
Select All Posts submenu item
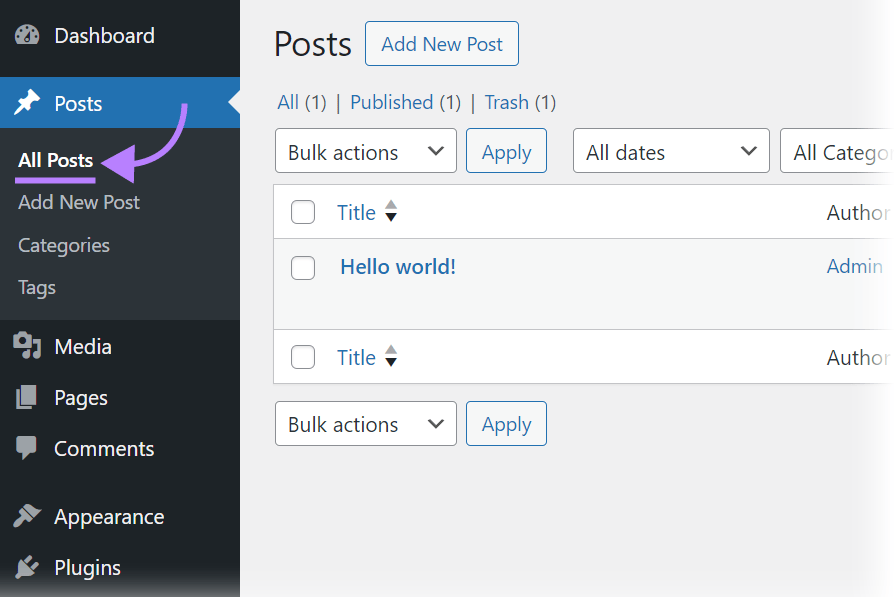click(x=55, y=160)
